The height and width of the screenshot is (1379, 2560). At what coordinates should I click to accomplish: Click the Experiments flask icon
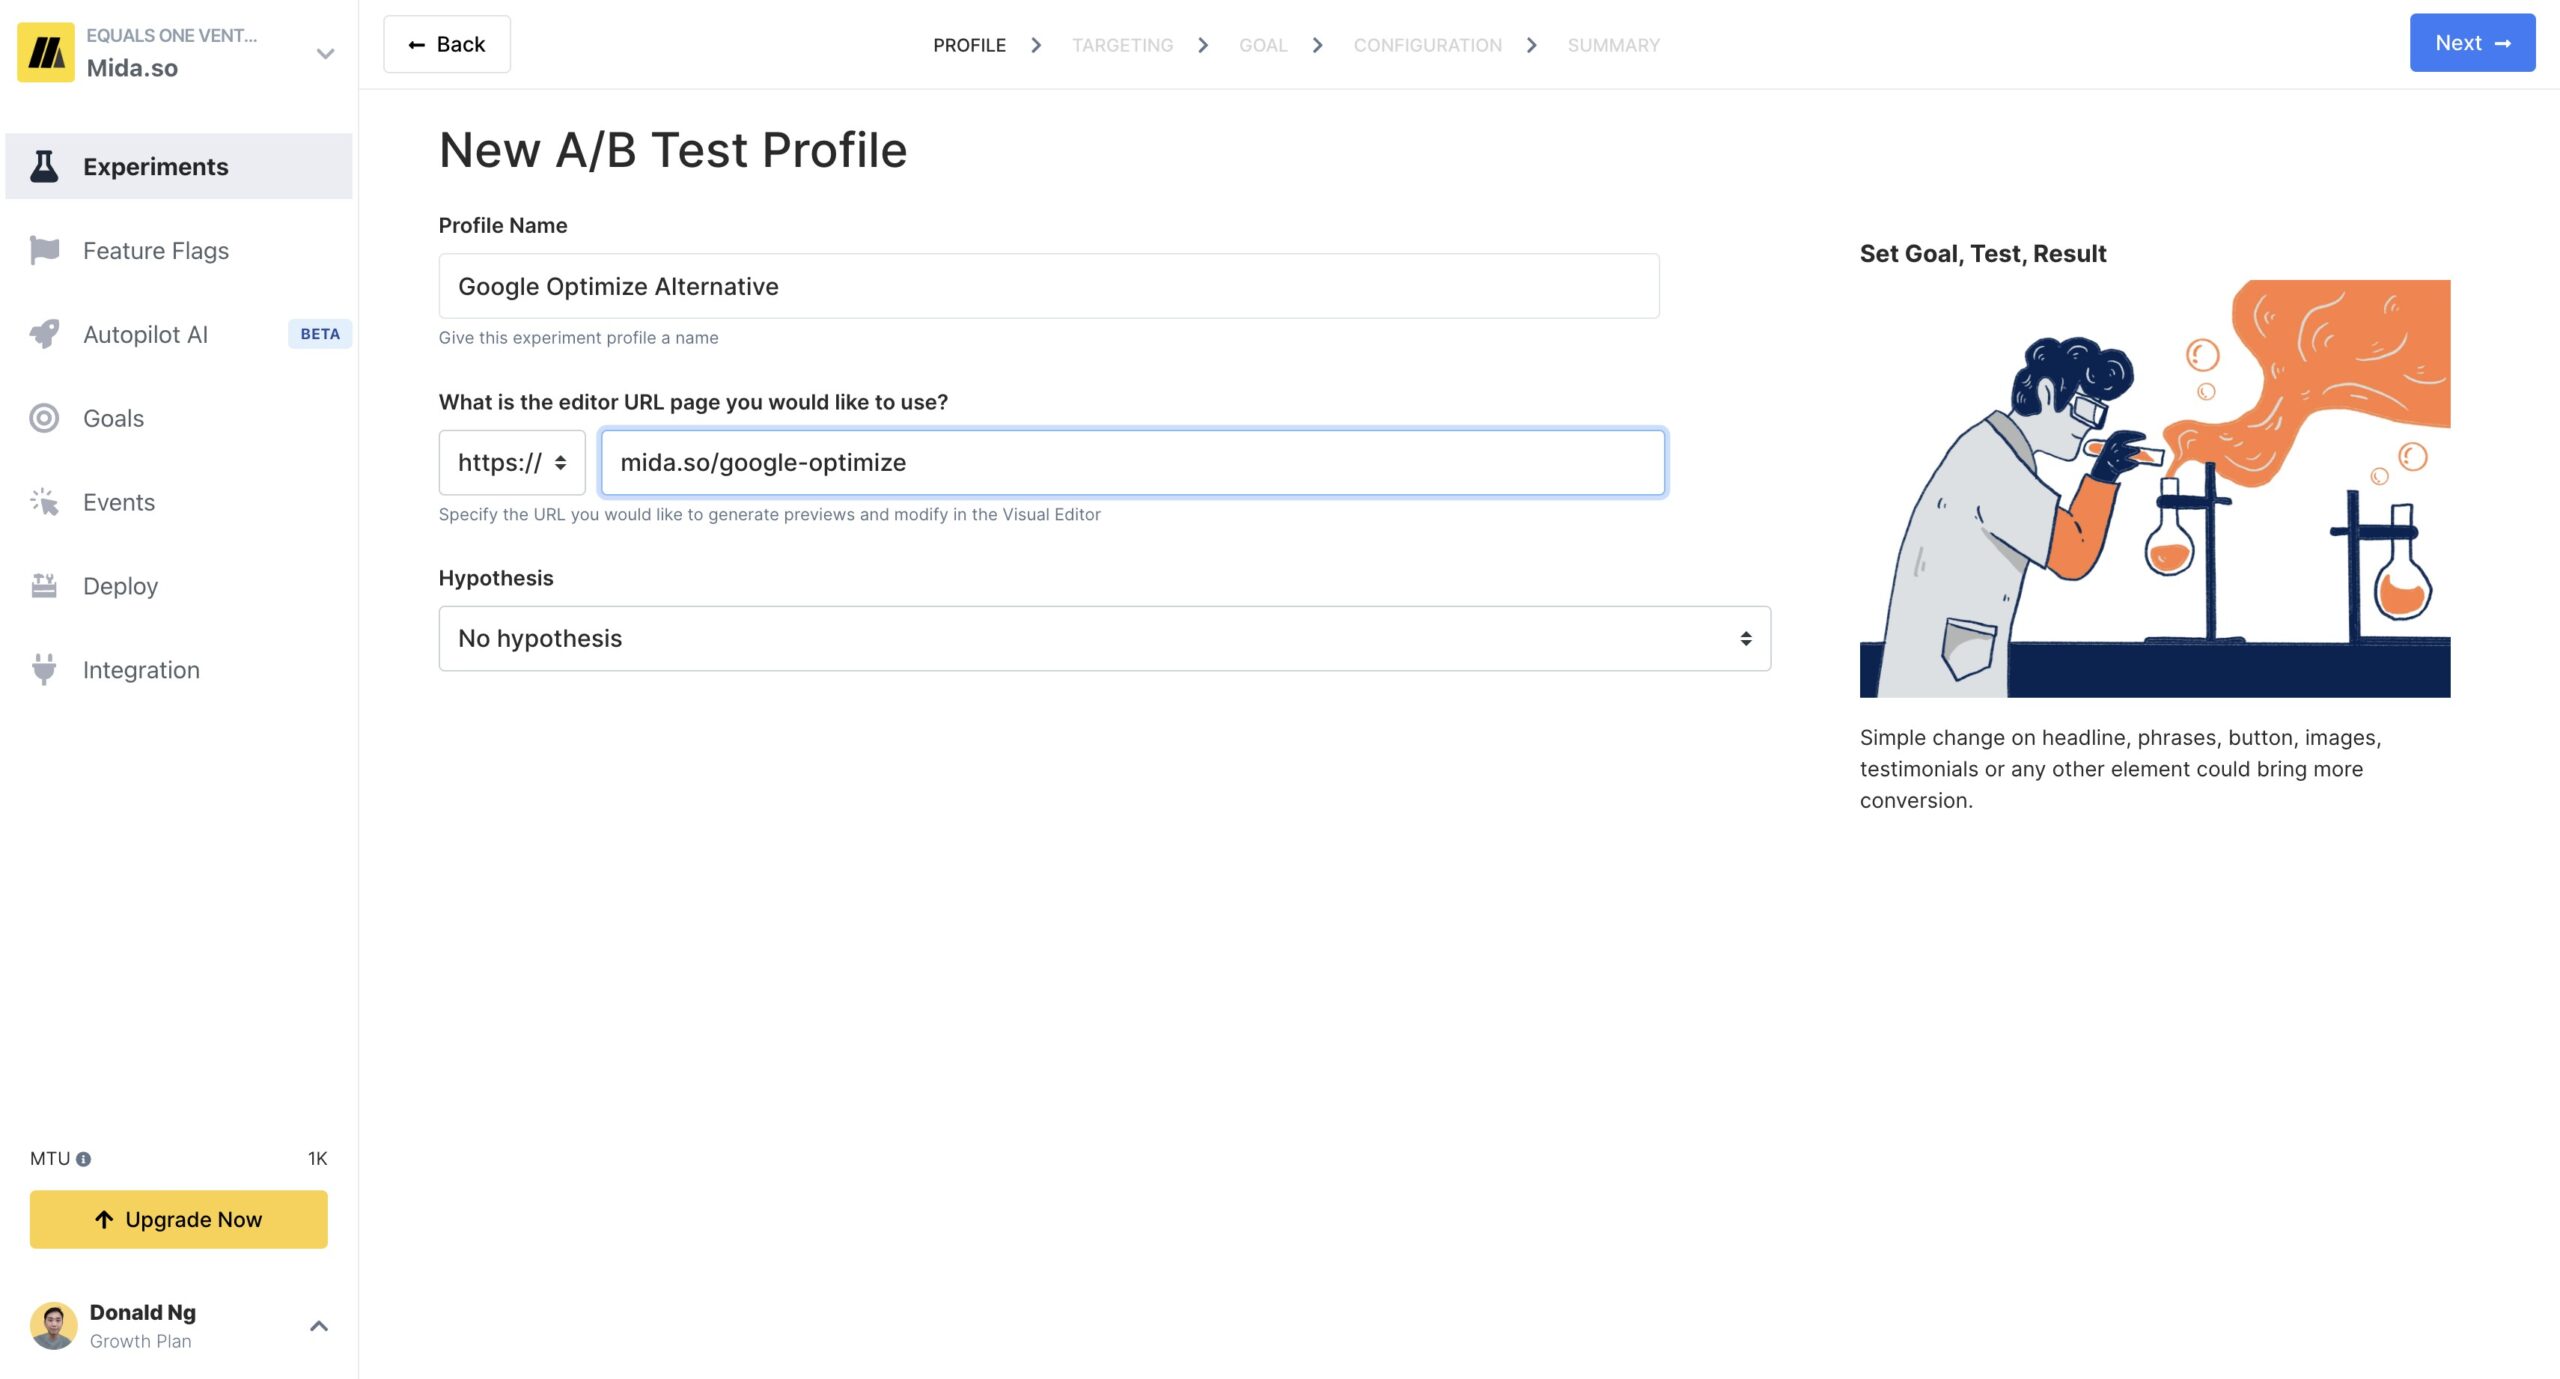tap(44, 166)
